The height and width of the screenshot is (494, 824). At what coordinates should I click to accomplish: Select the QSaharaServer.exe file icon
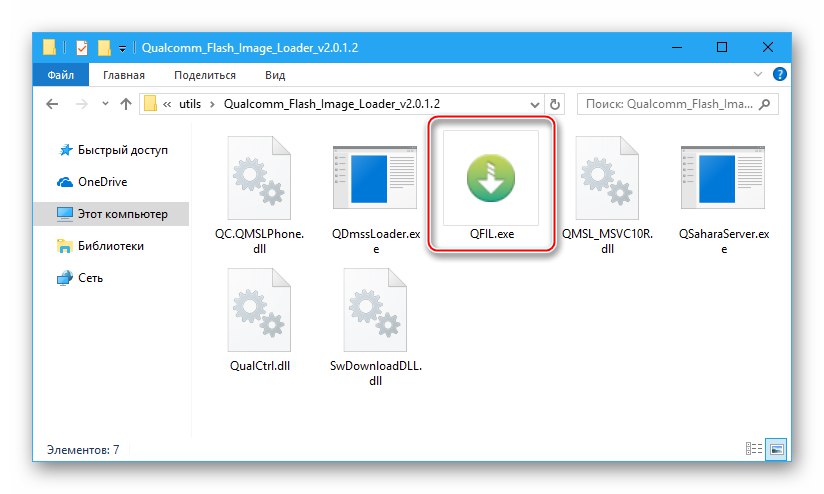click(723, 178)
